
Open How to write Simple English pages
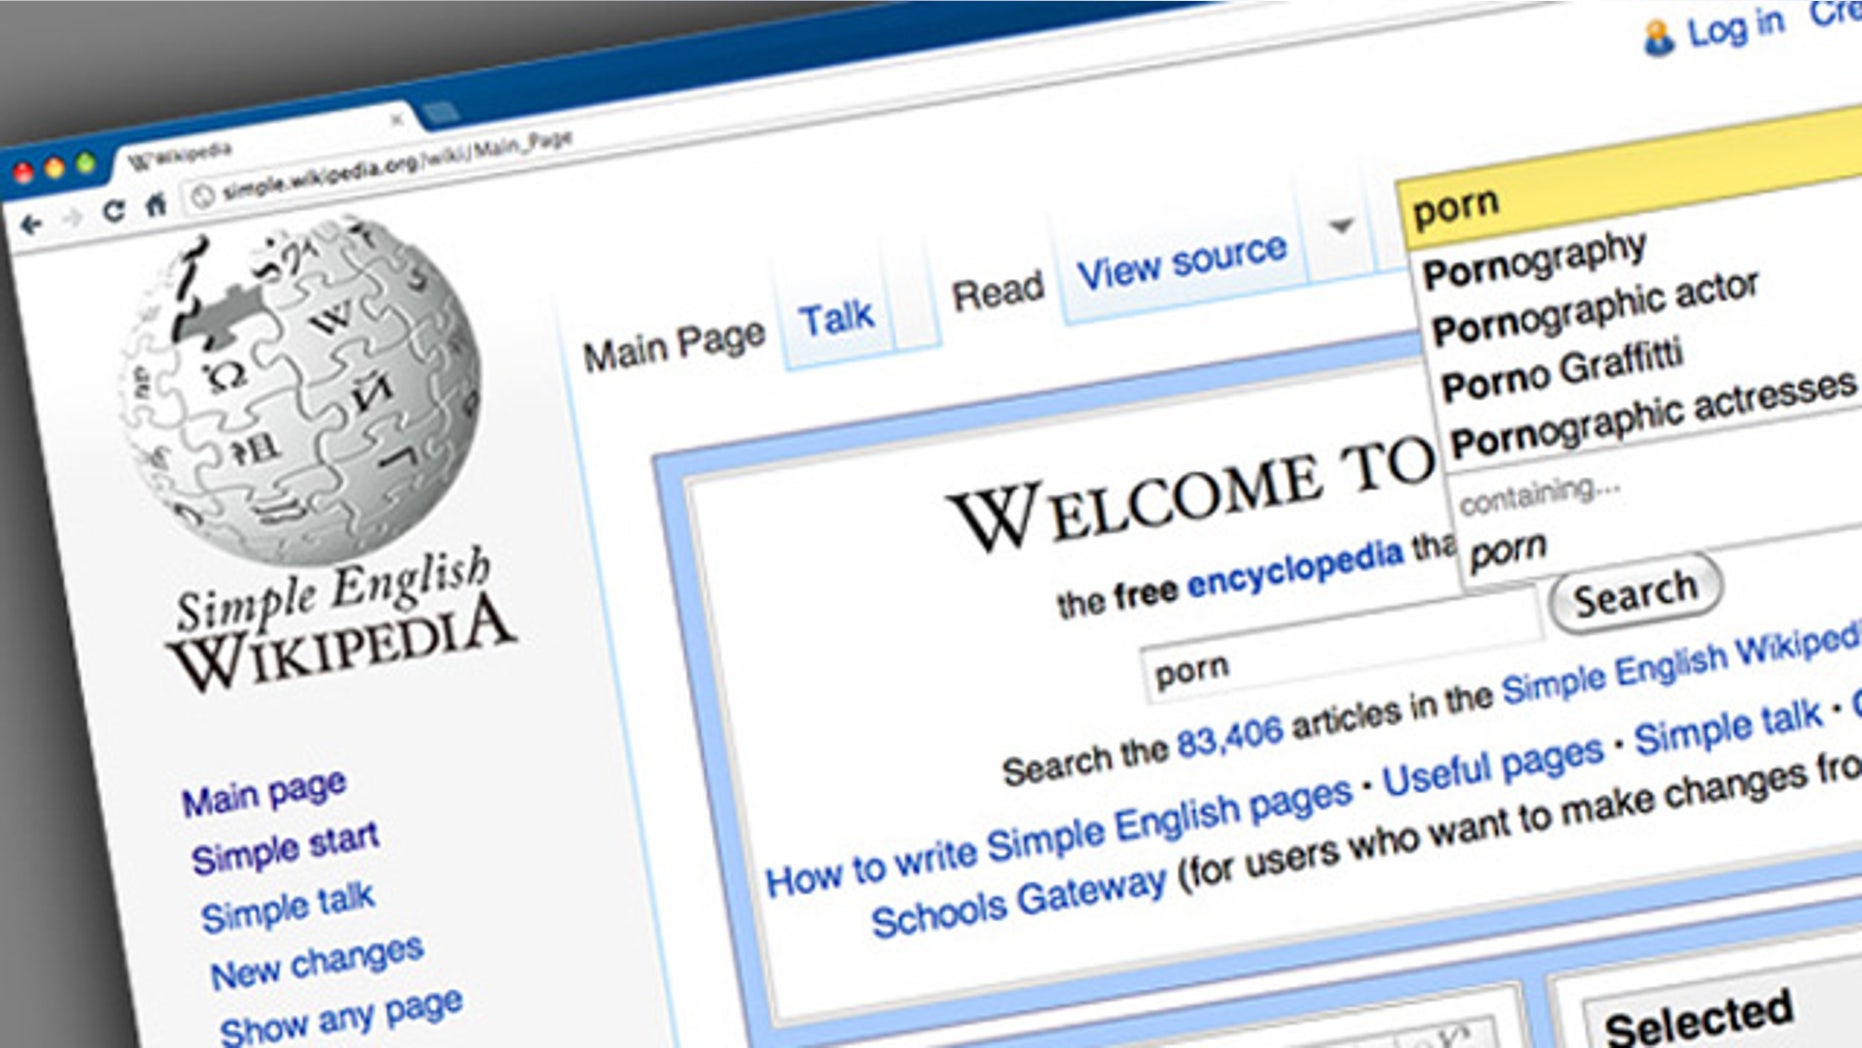[1058, 838]
